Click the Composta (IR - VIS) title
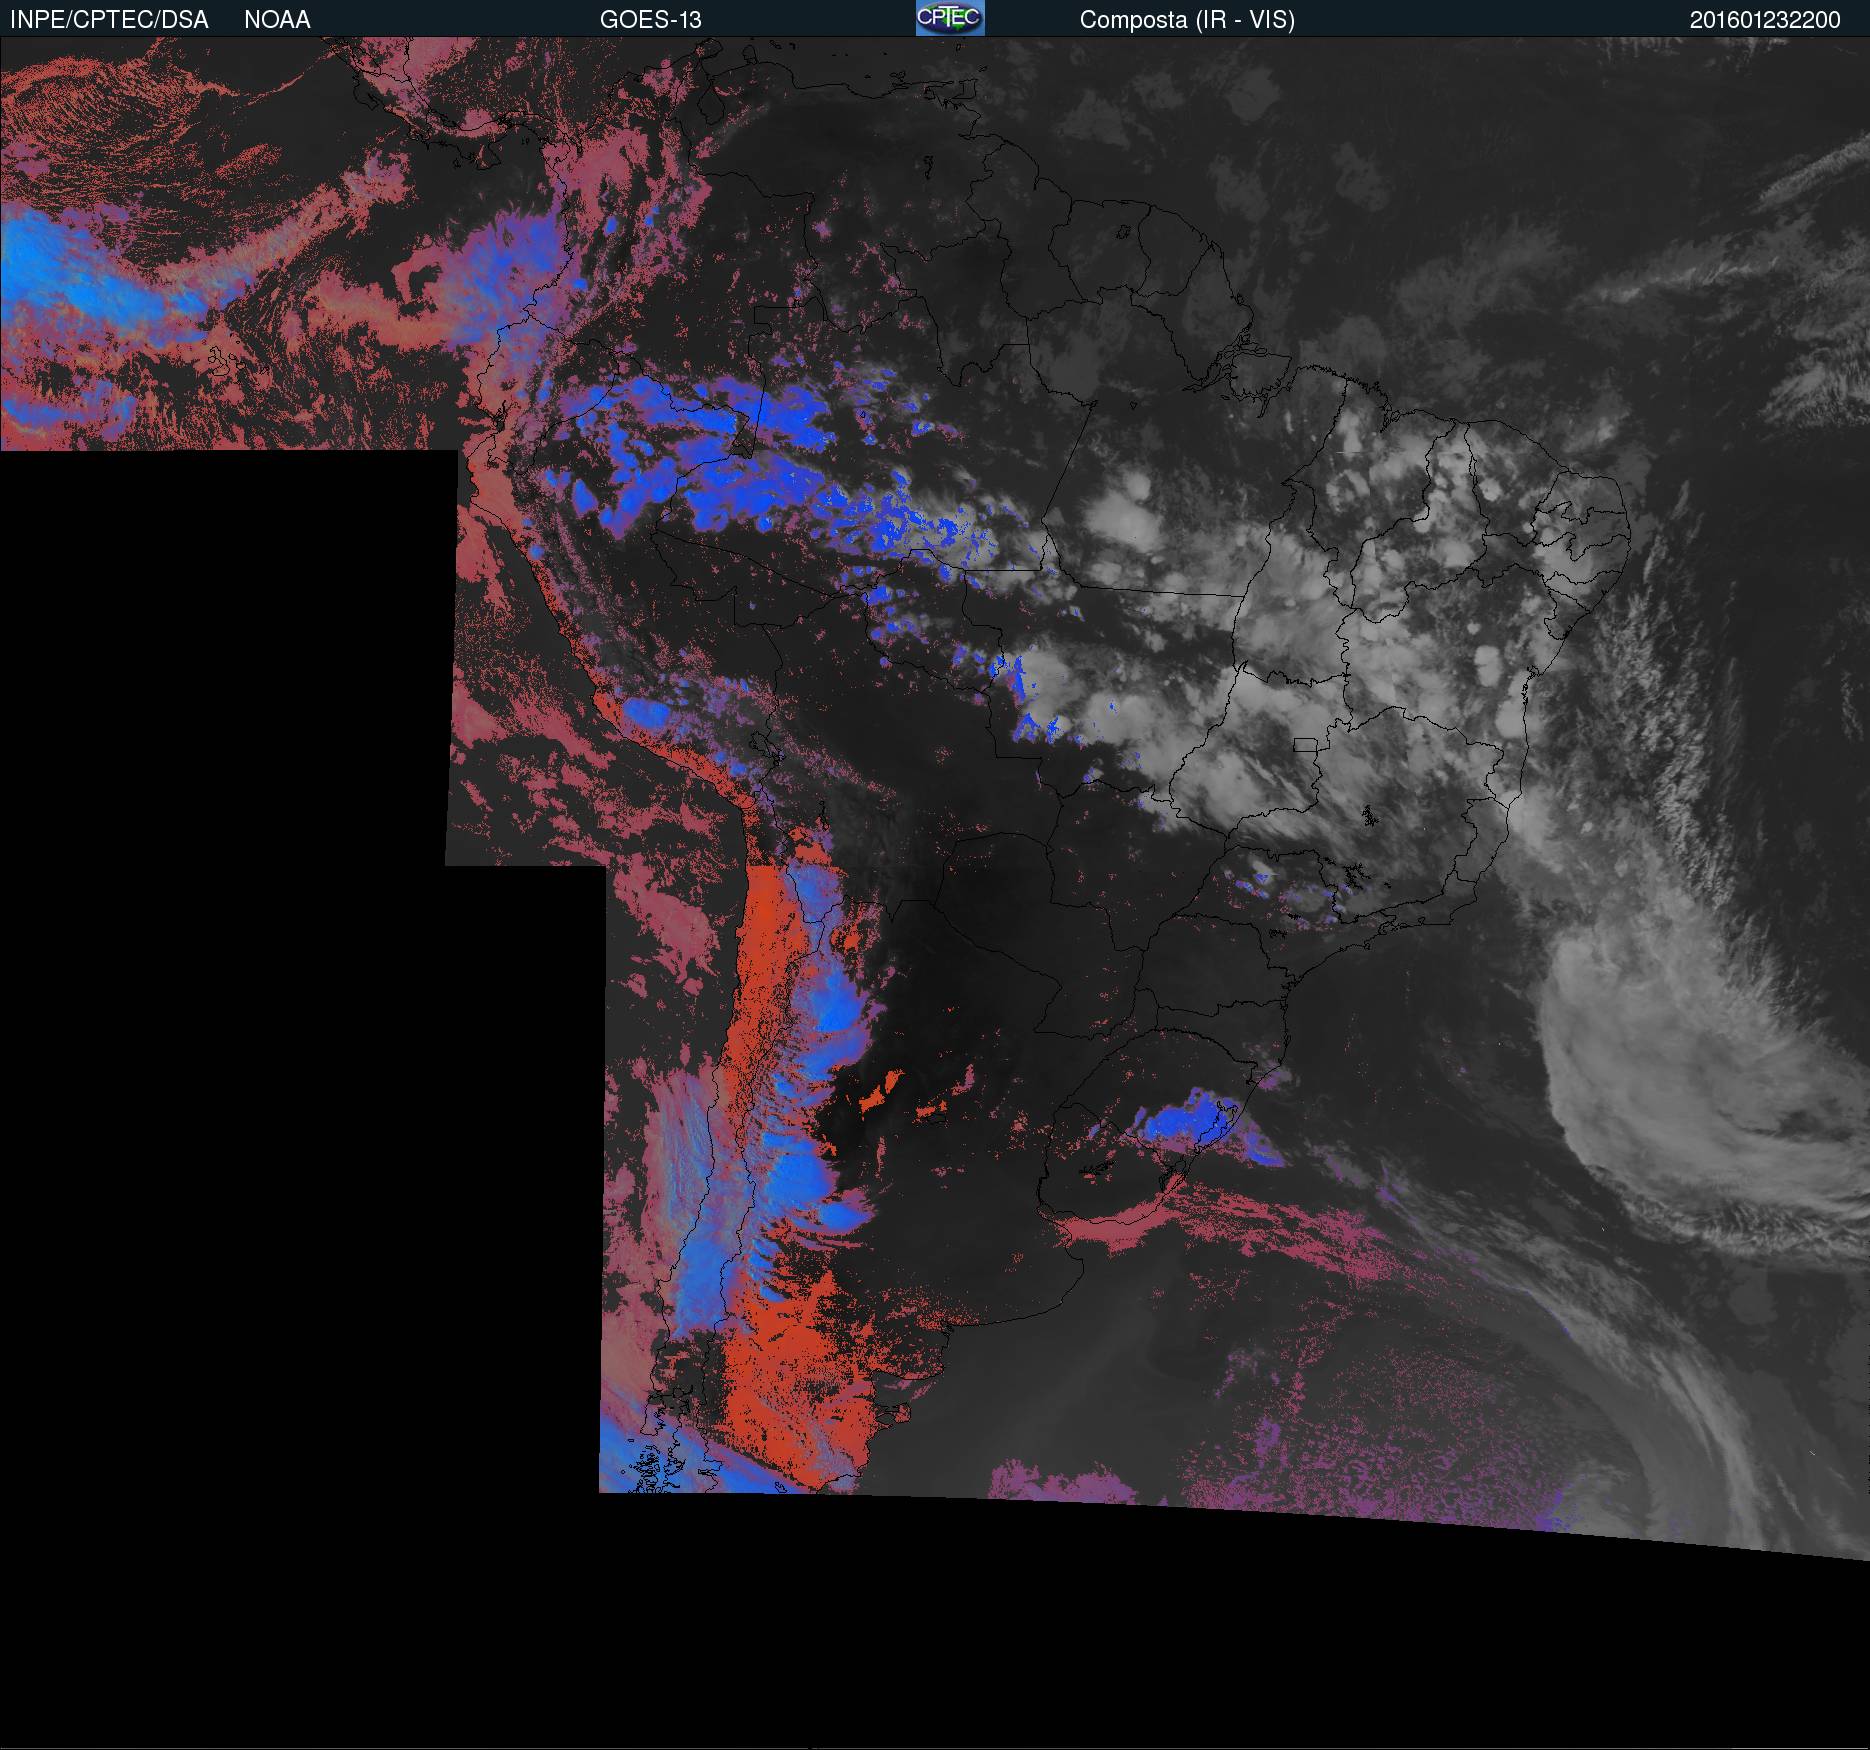Image resolution: width=1870 pixels, height=1750 pixels. (x=1187, y=20)
